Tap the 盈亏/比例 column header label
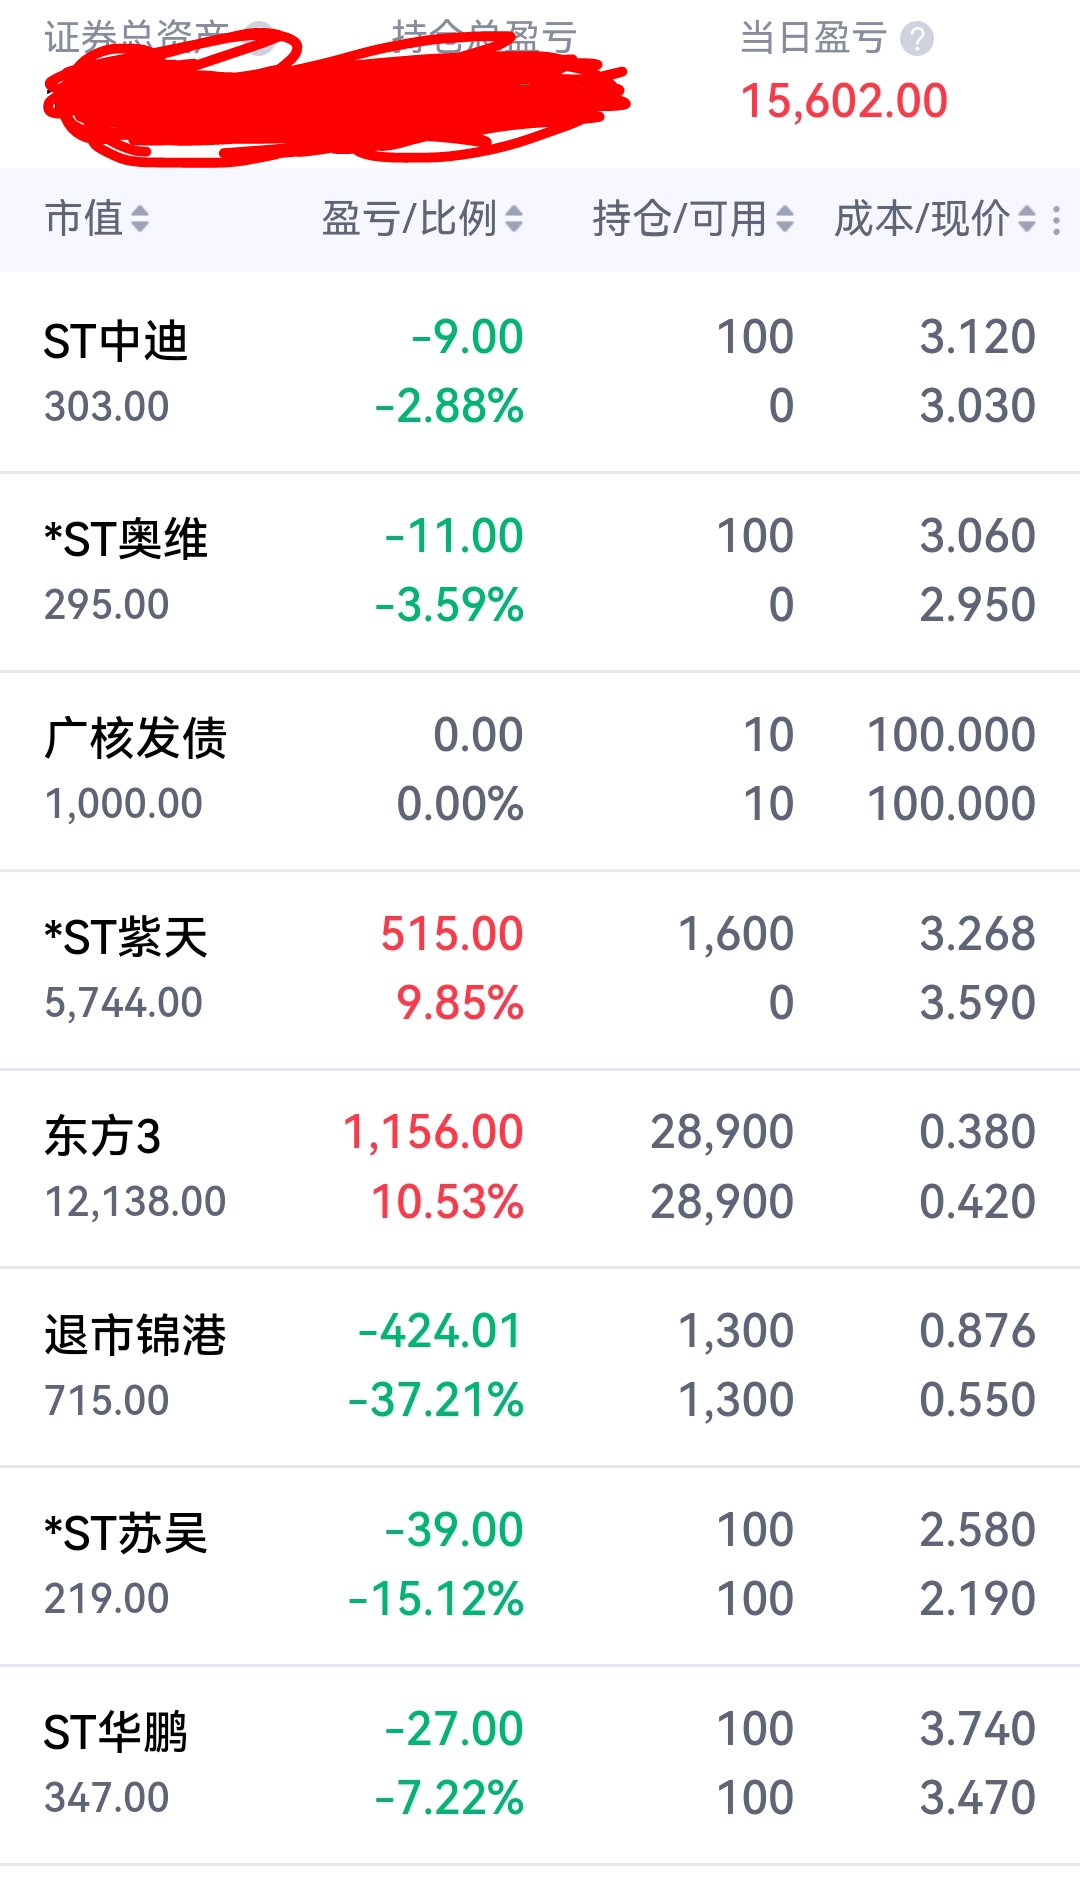This screenshot has width=1080, height=1889. click(x=409, y=219)
